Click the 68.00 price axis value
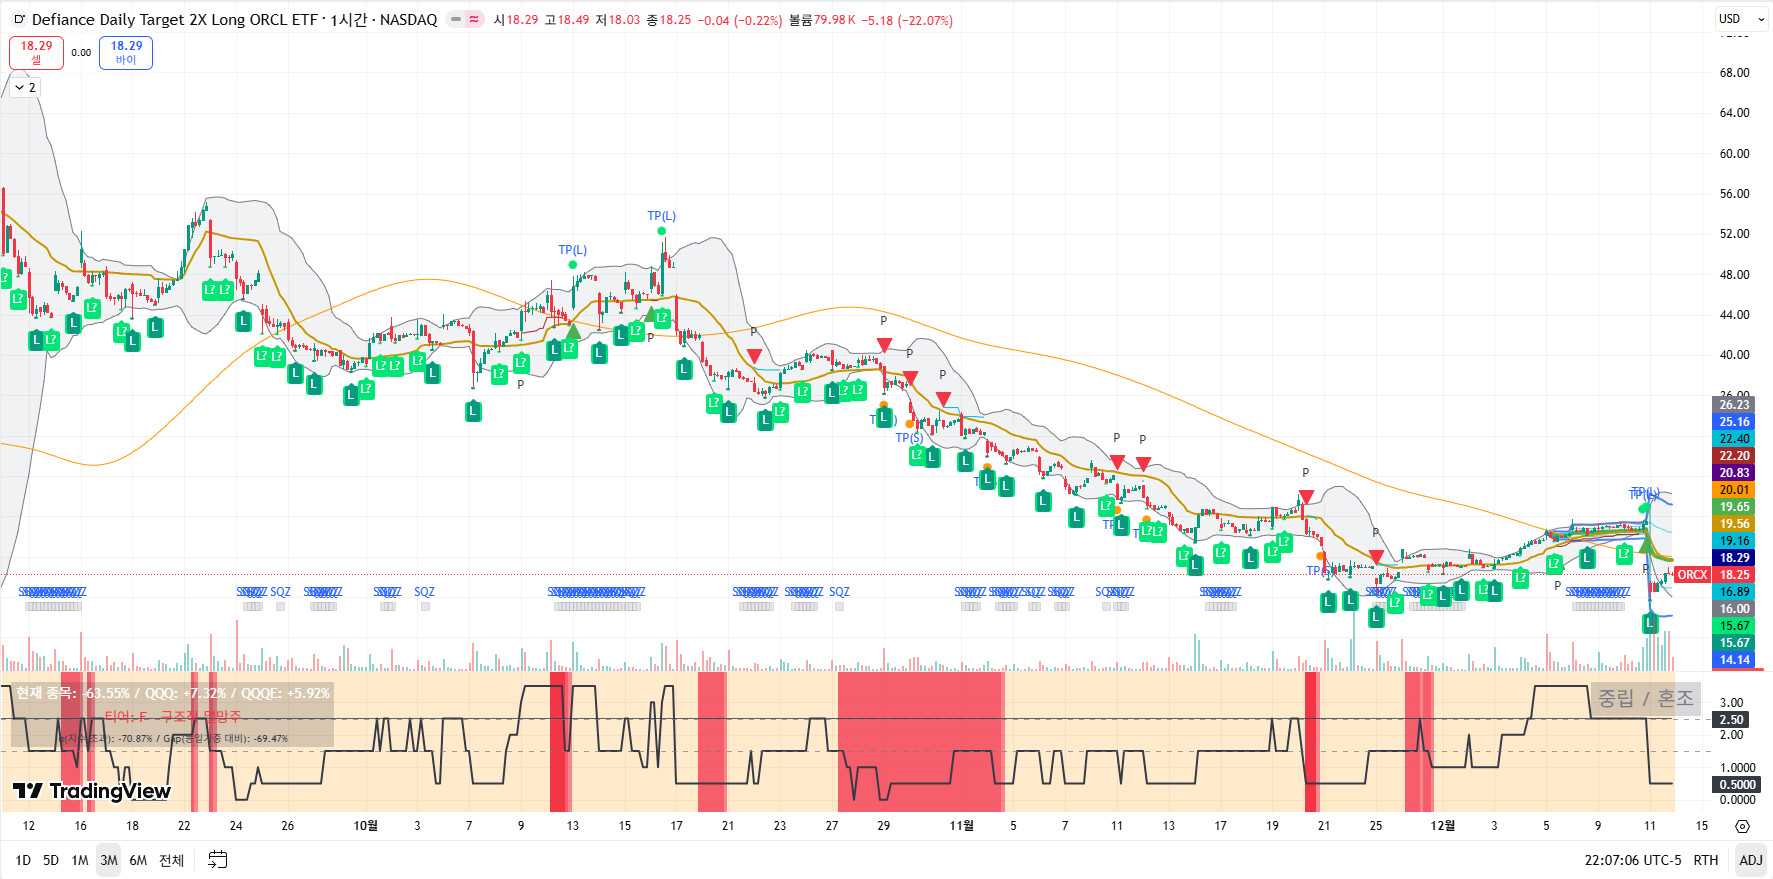Viewport: 1773px width, 879px height. [x=1734, y=73]
